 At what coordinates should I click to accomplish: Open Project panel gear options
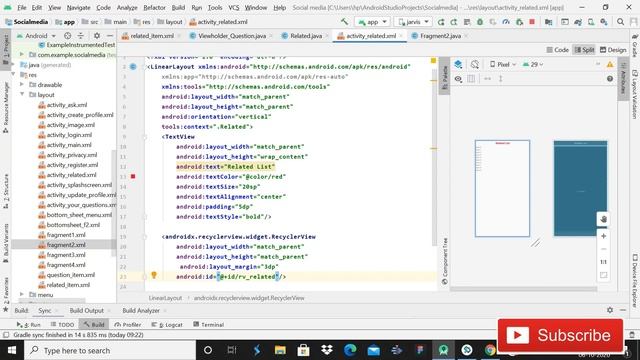pyautogui.click(x=97, y=36)
